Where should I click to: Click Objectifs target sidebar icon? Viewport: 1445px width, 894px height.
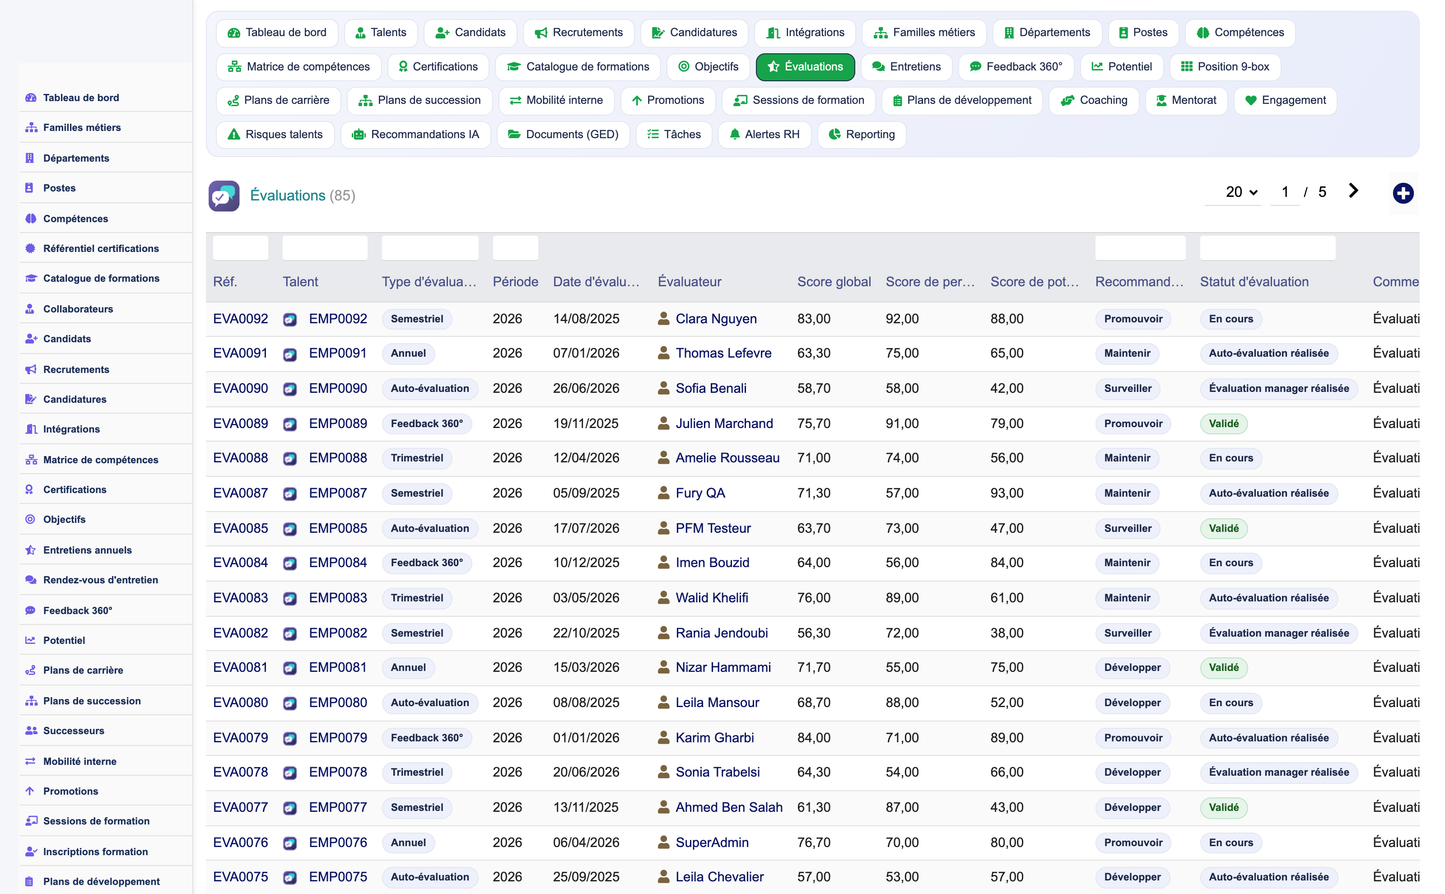(x=30, y=520)
